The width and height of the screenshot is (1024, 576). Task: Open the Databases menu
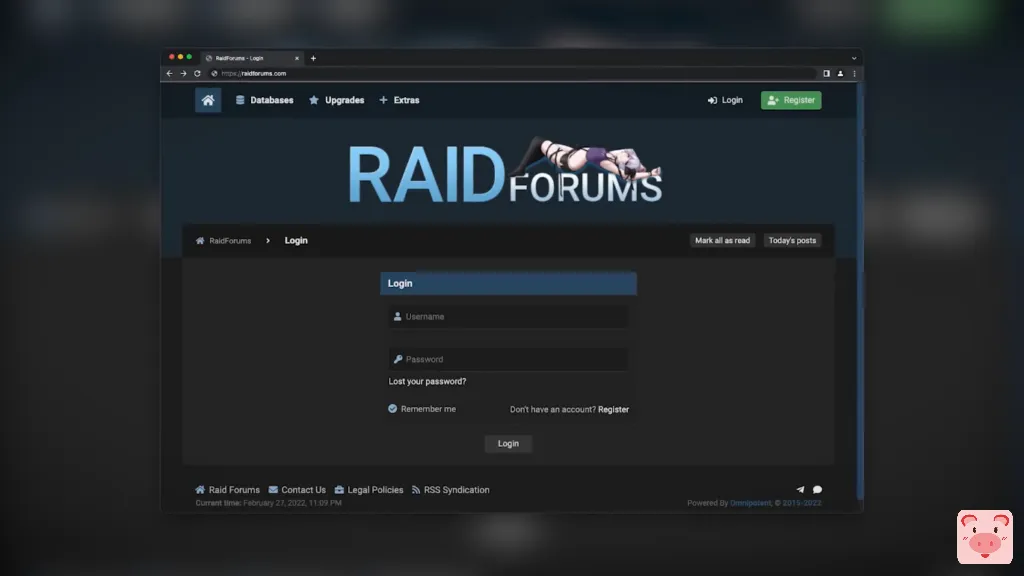pyautogui.click(x=264, y=100)
